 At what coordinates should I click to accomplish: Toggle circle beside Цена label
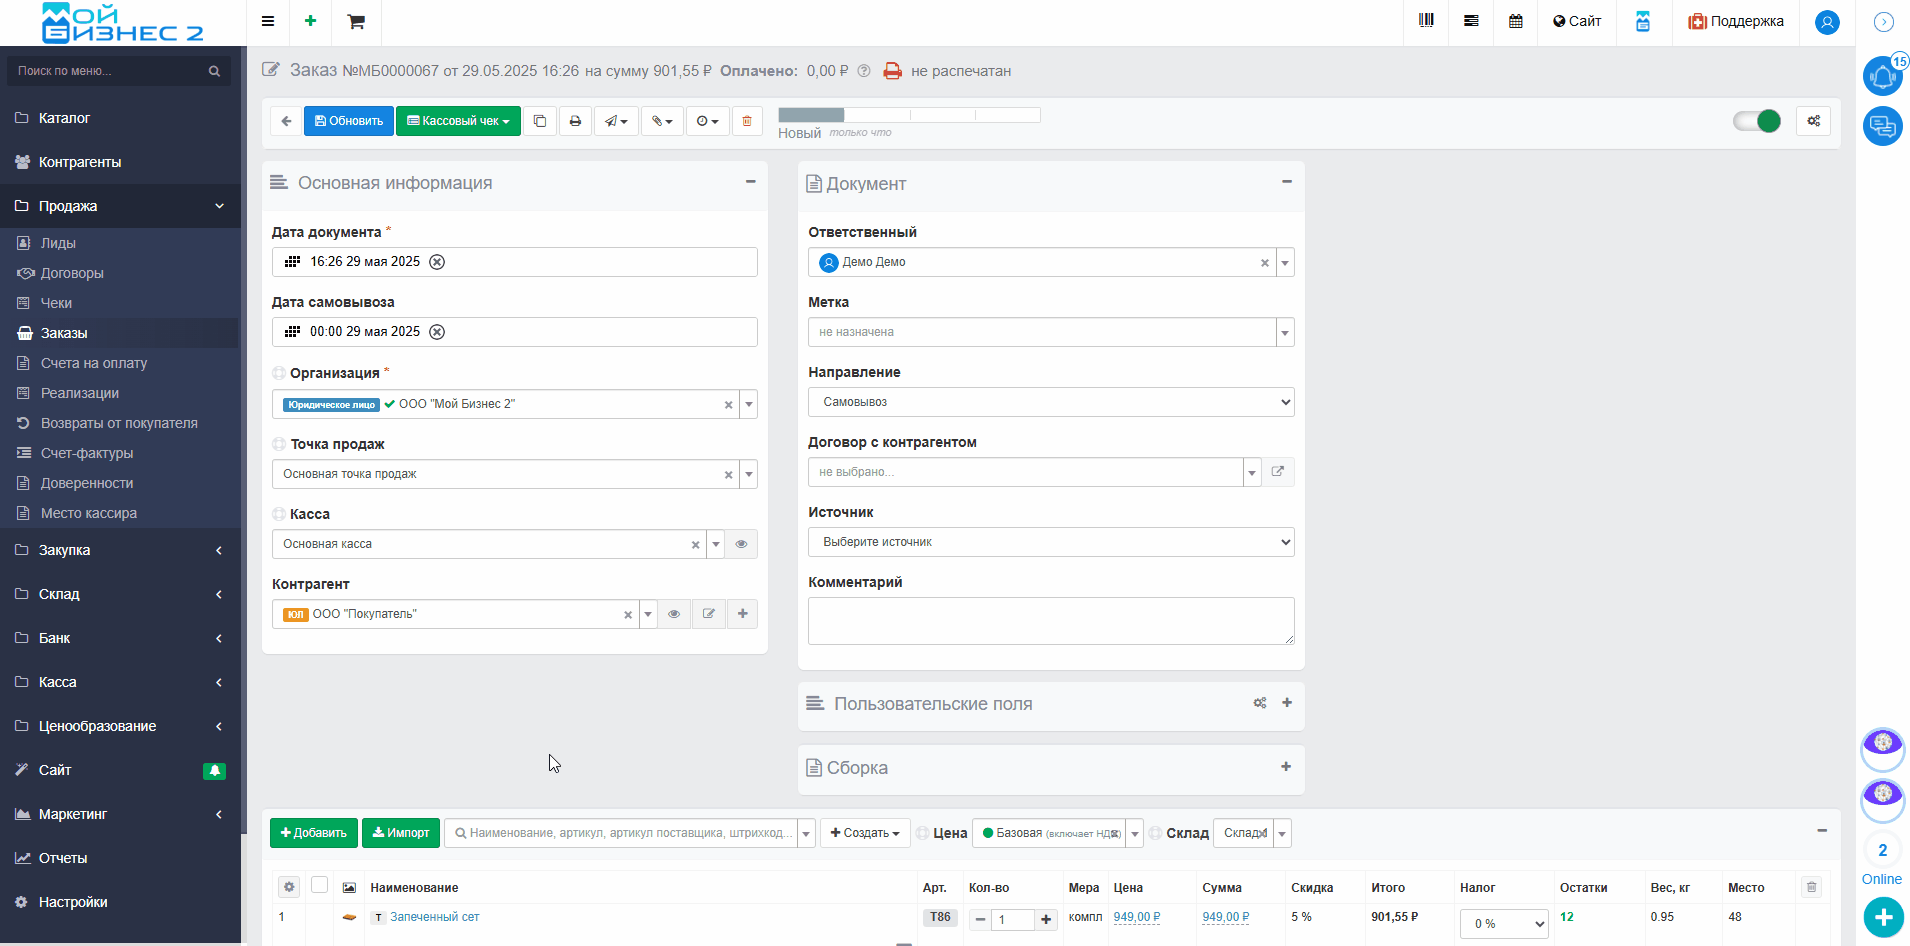(923, 833)
